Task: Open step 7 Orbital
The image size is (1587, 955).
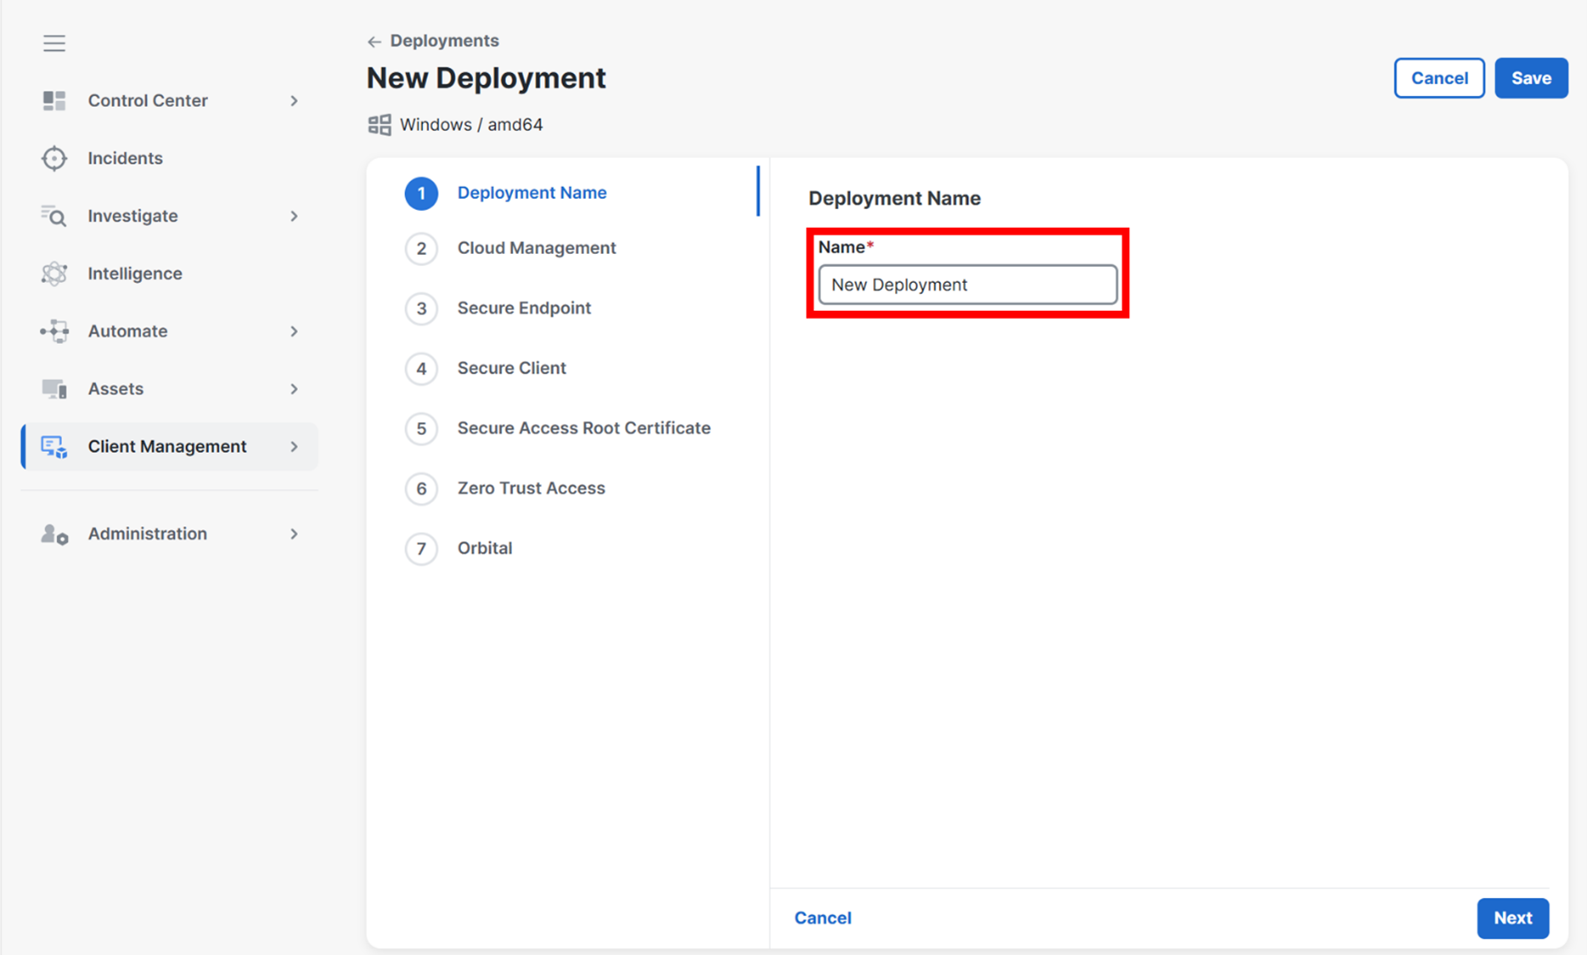Action: [484, 548]
